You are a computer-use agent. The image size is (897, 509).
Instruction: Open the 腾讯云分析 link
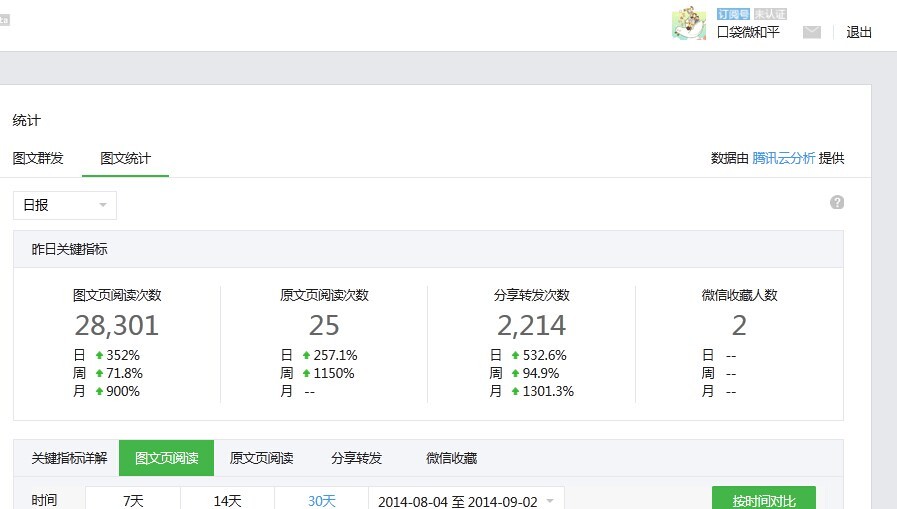pyautogui.click(x=783, y=158)
